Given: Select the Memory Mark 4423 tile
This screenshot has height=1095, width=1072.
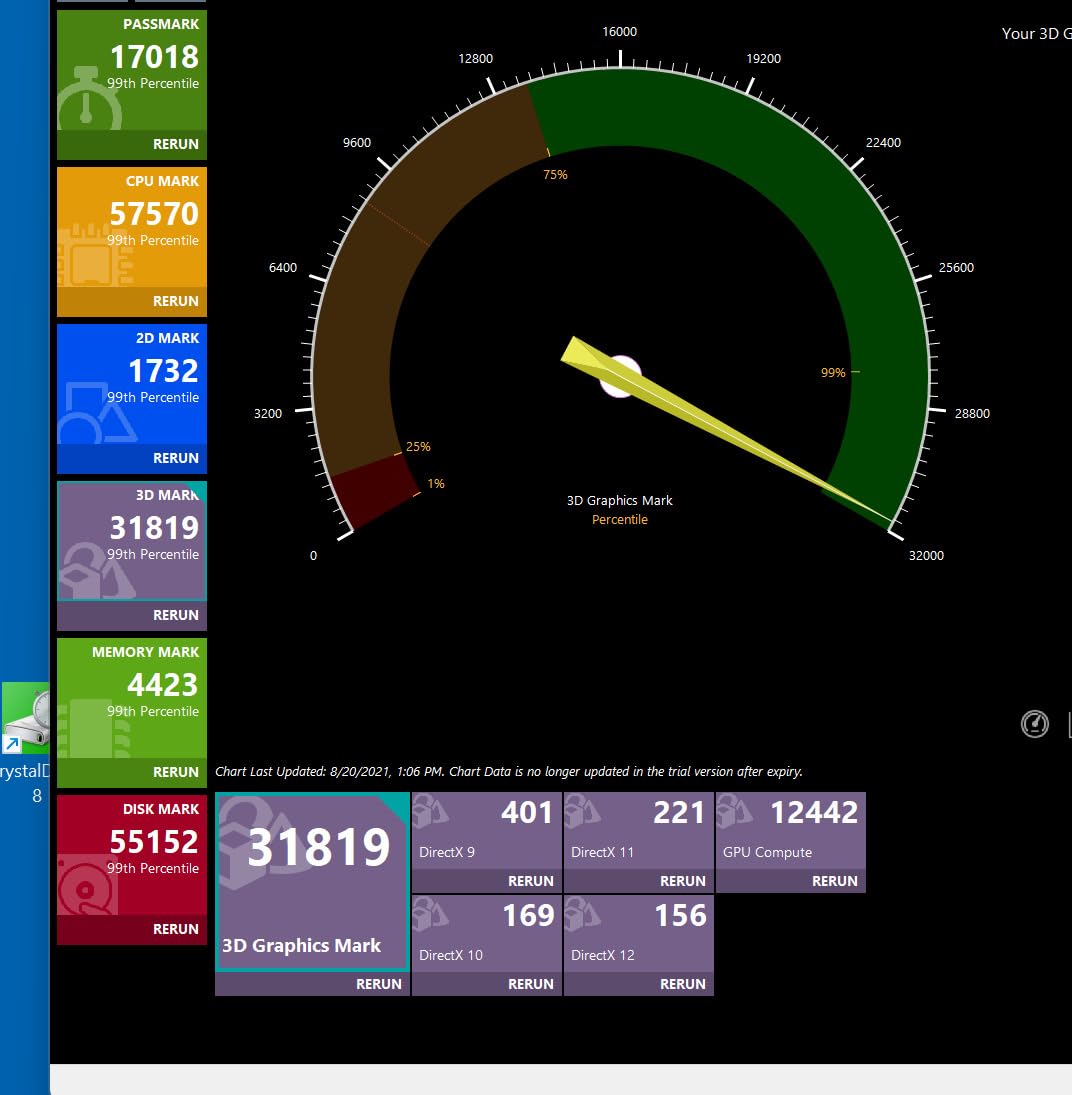Looking at the screenshot, I should pos(132,697).
